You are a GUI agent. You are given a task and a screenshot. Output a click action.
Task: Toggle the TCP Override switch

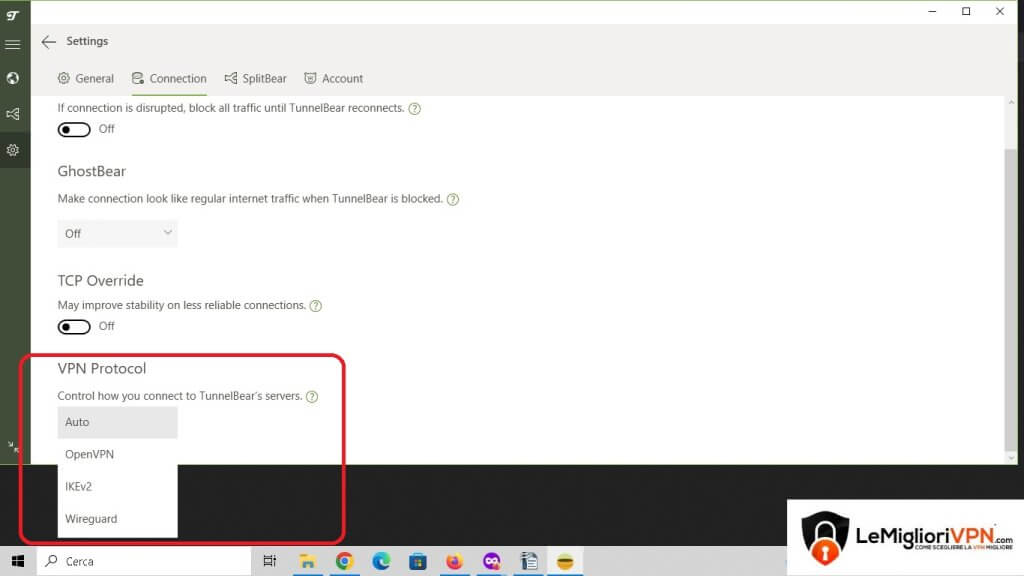74,327
